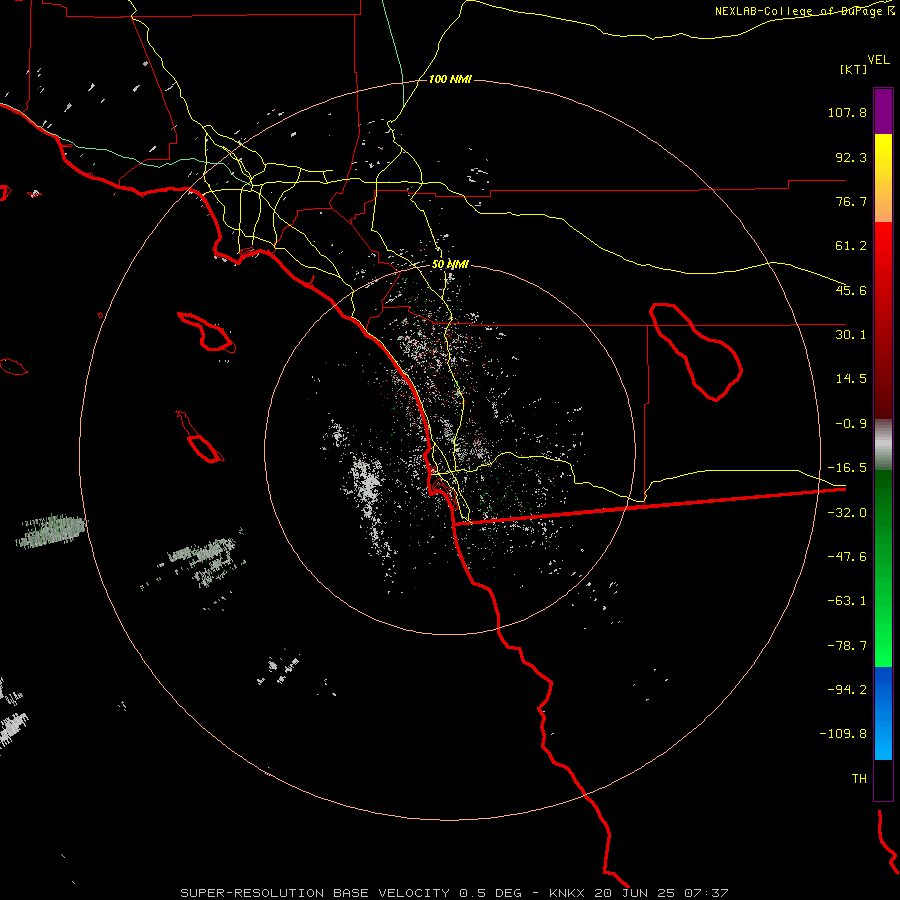Select the 14.5 scale value
Image resolution: width=900 pixels, height=900 pixels.
pyautogui.click(x=851, y=379)
